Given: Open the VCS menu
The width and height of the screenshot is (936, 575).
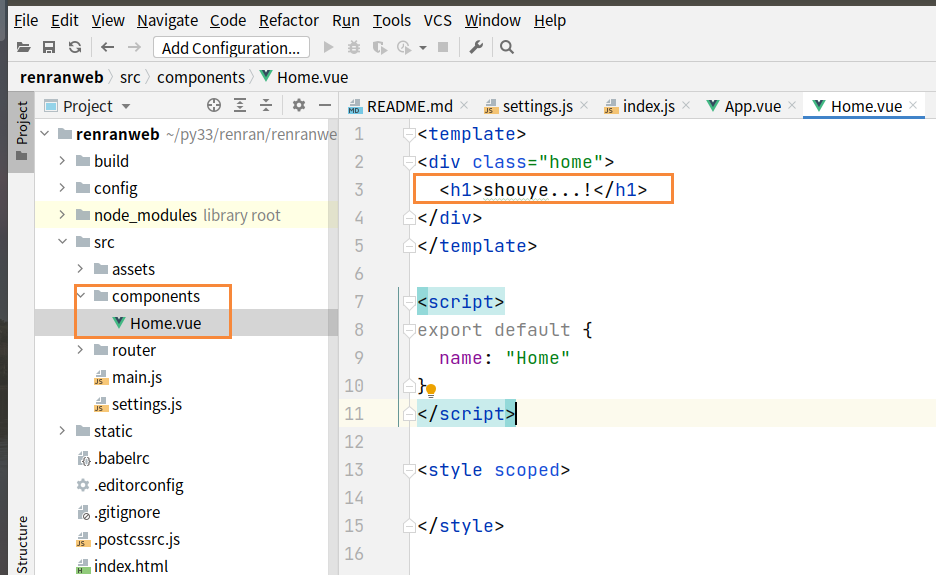Looking at the screenshot, I should (438, 20).
